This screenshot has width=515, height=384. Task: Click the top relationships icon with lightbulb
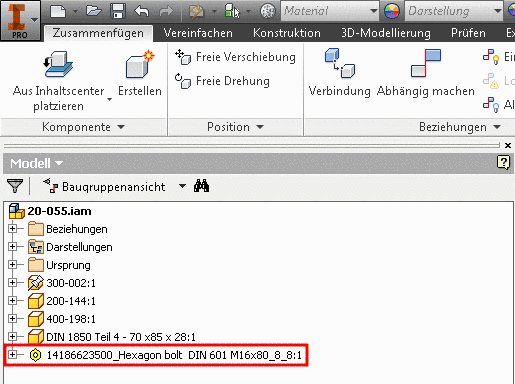(491, 57)
